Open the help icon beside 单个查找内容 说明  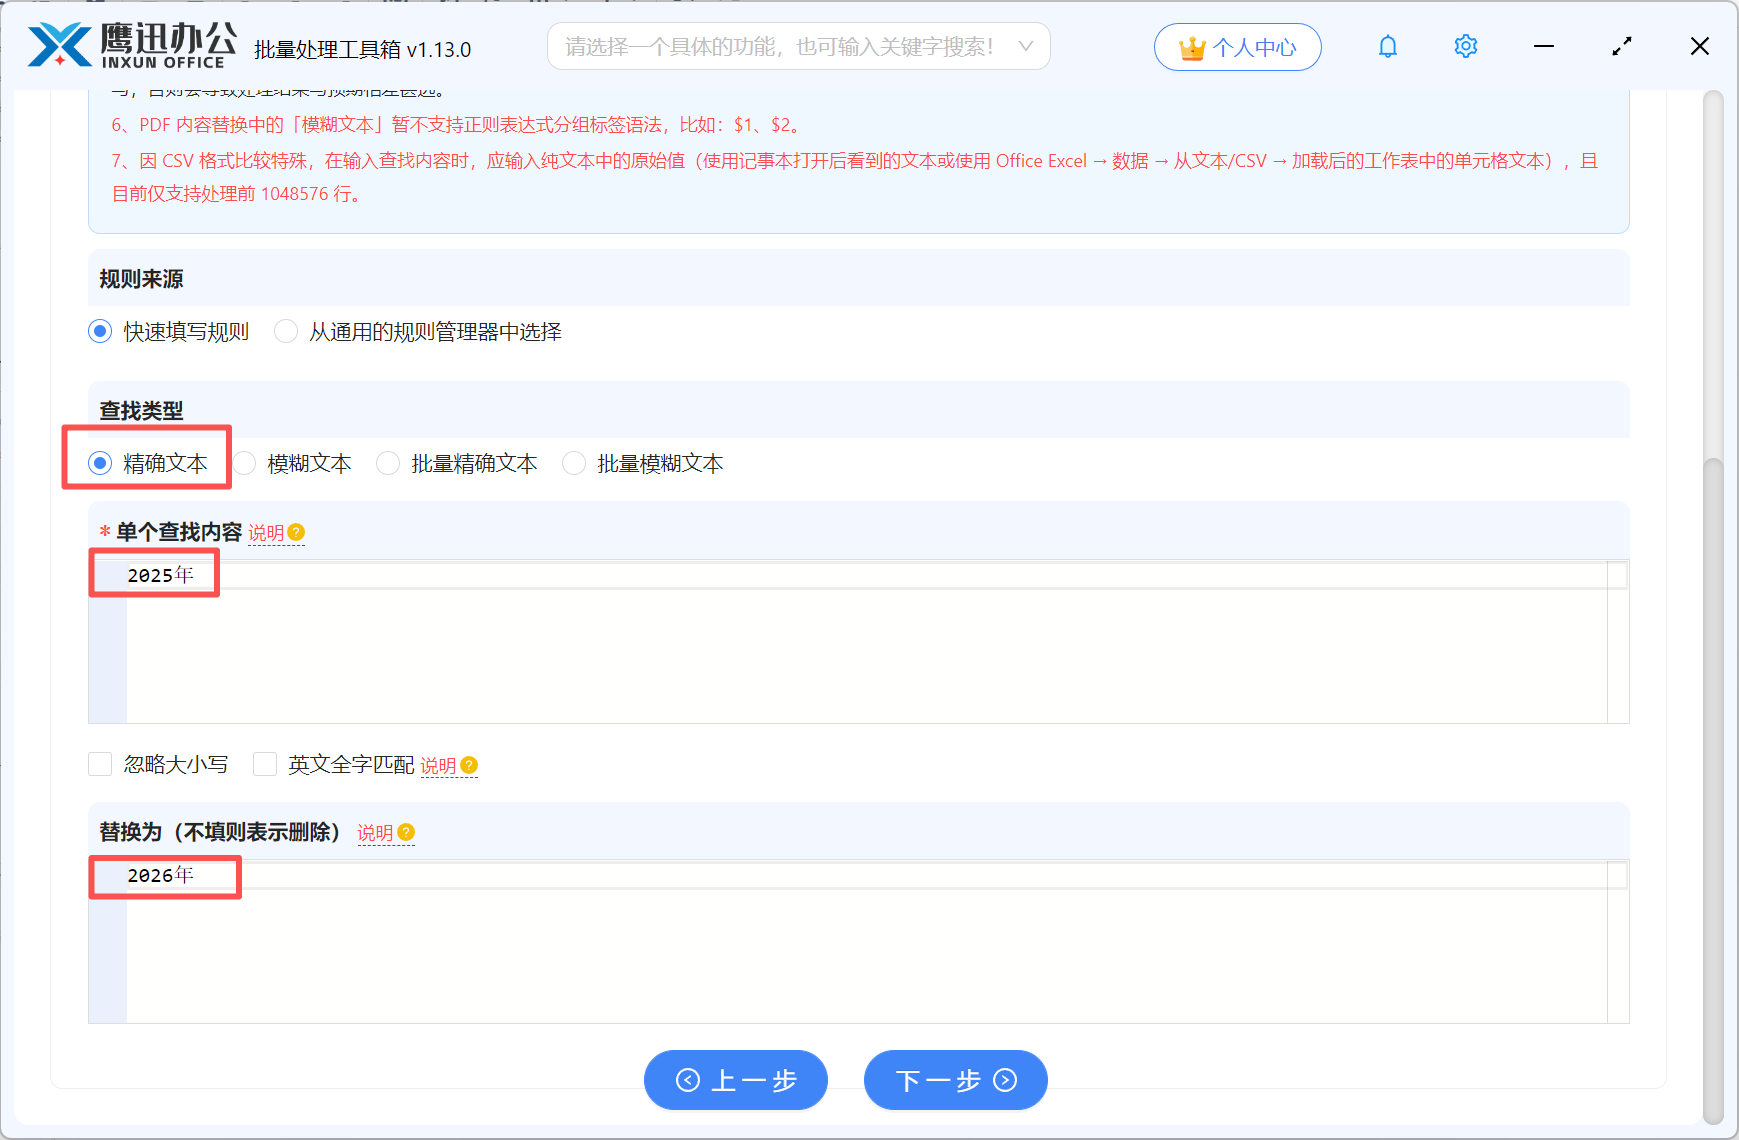pyautogui.click(x=295, y=533)
